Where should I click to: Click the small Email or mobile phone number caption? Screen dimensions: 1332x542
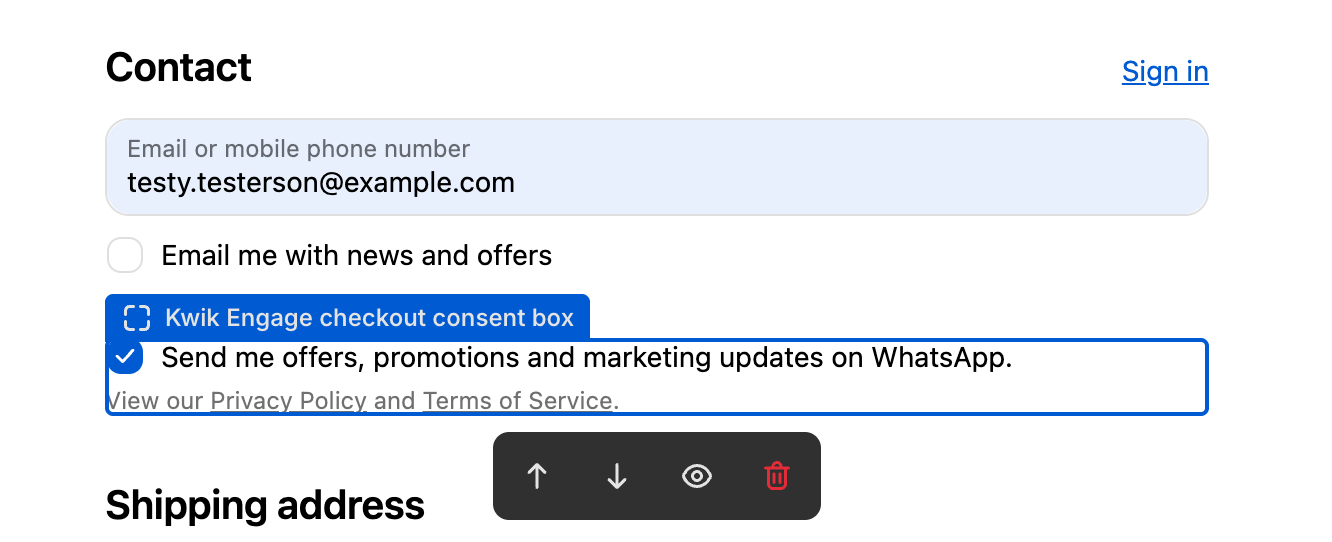298,149
